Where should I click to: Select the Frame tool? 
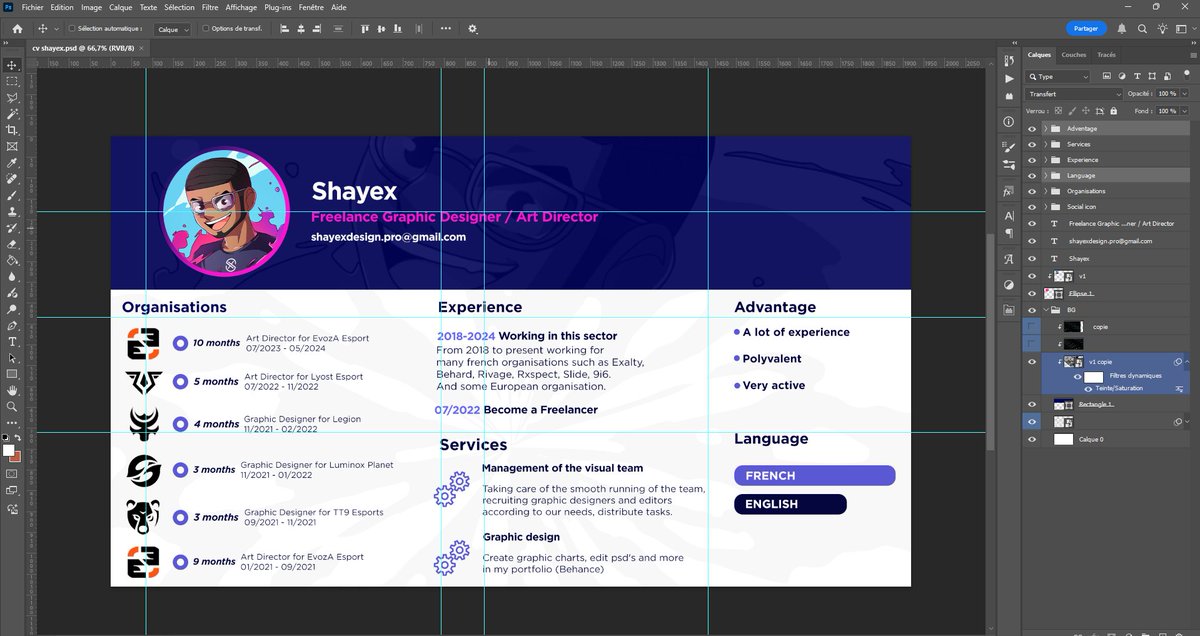click(x=12, y=146)
